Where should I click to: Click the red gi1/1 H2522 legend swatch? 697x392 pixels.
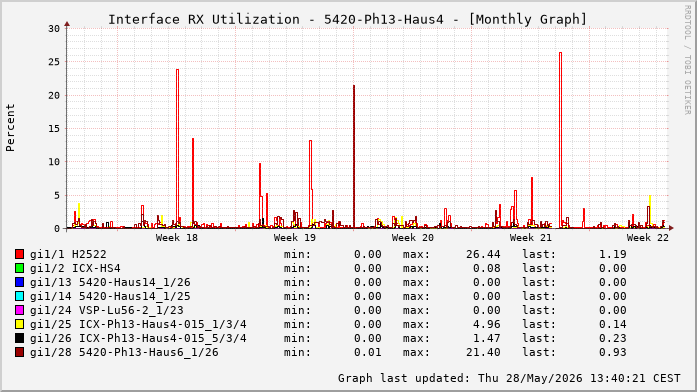[x=19, y=254]
